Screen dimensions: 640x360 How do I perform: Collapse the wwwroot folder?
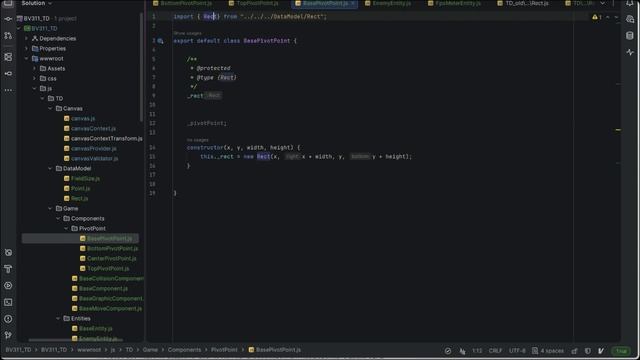27,58
